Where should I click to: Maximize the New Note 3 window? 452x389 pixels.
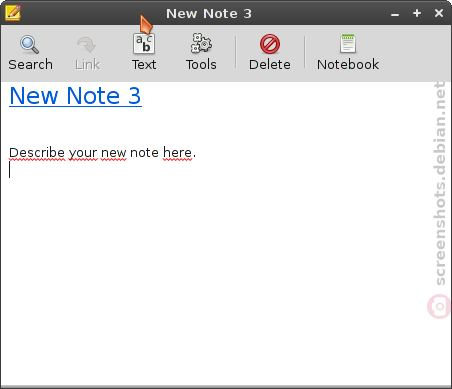pyautogui.click(x=417, y=13)
